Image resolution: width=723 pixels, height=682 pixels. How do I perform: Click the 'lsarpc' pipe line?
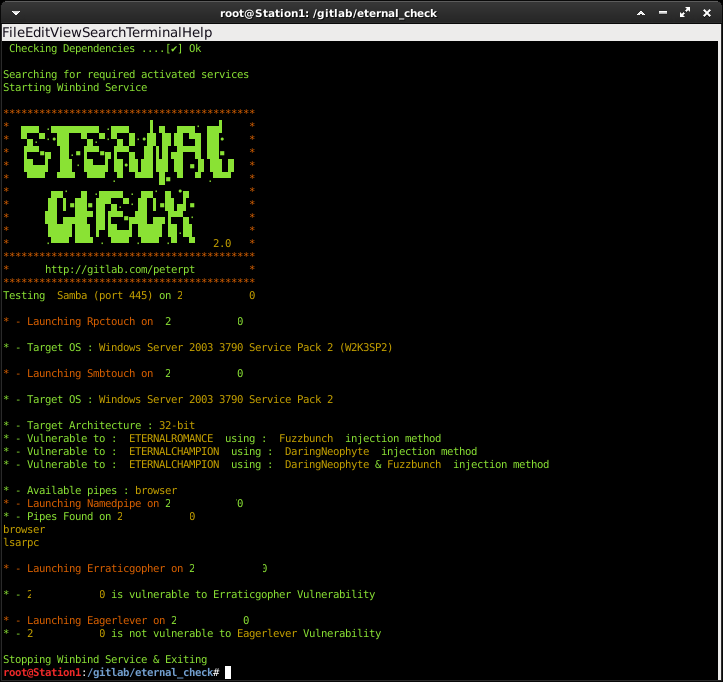point(21,542)
